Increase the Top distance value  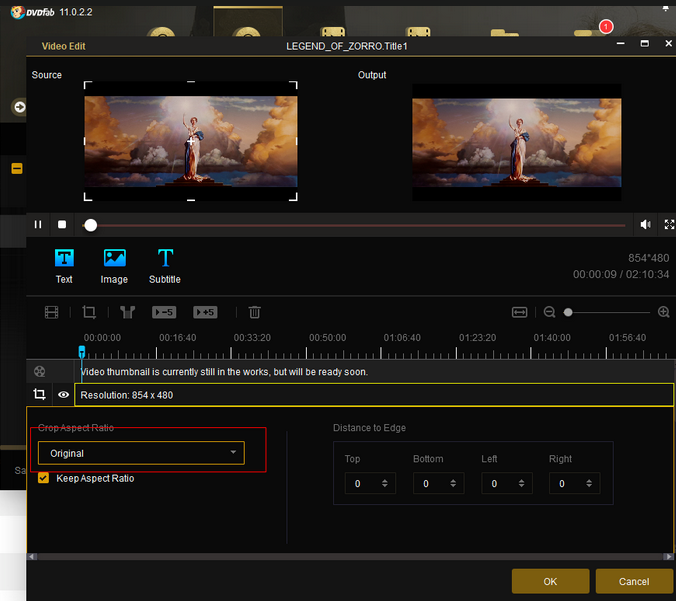(385, 480)
